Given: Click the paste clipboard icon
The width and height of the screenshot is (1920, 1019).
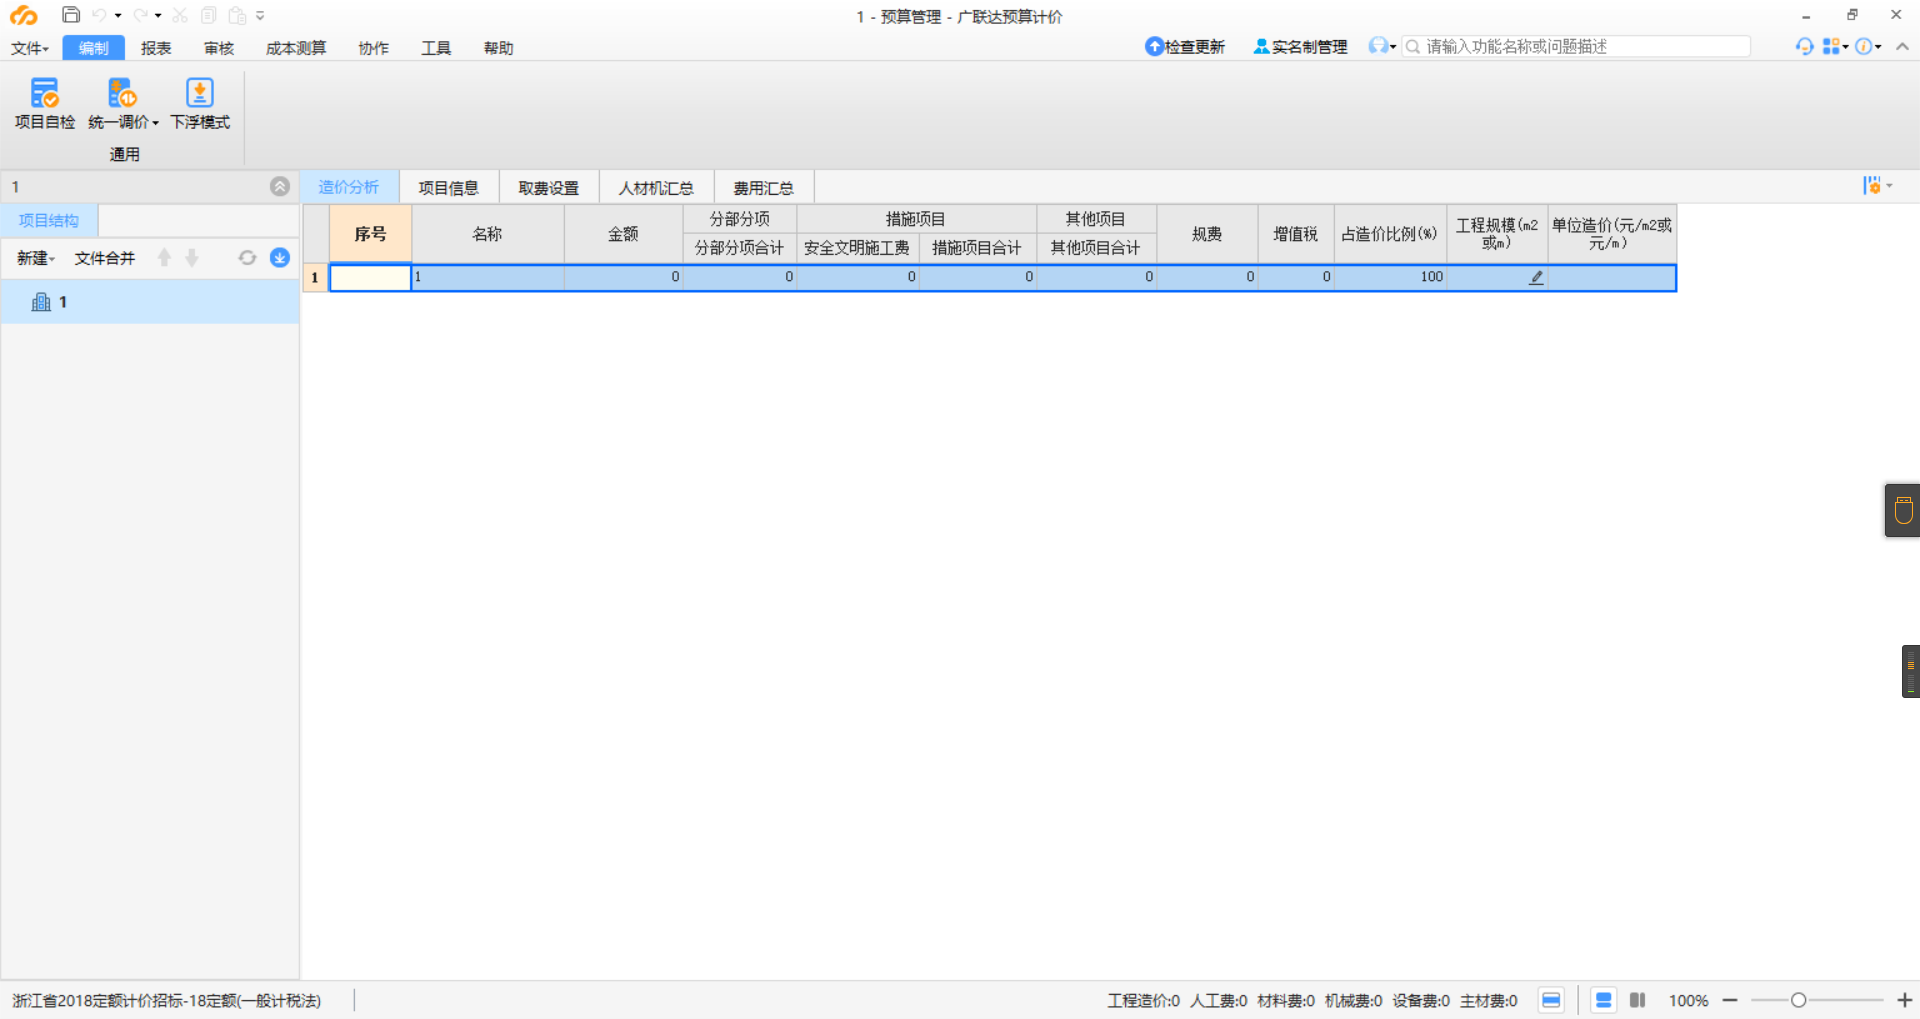Looking at the screenshot, I should (x=237, y=15).
